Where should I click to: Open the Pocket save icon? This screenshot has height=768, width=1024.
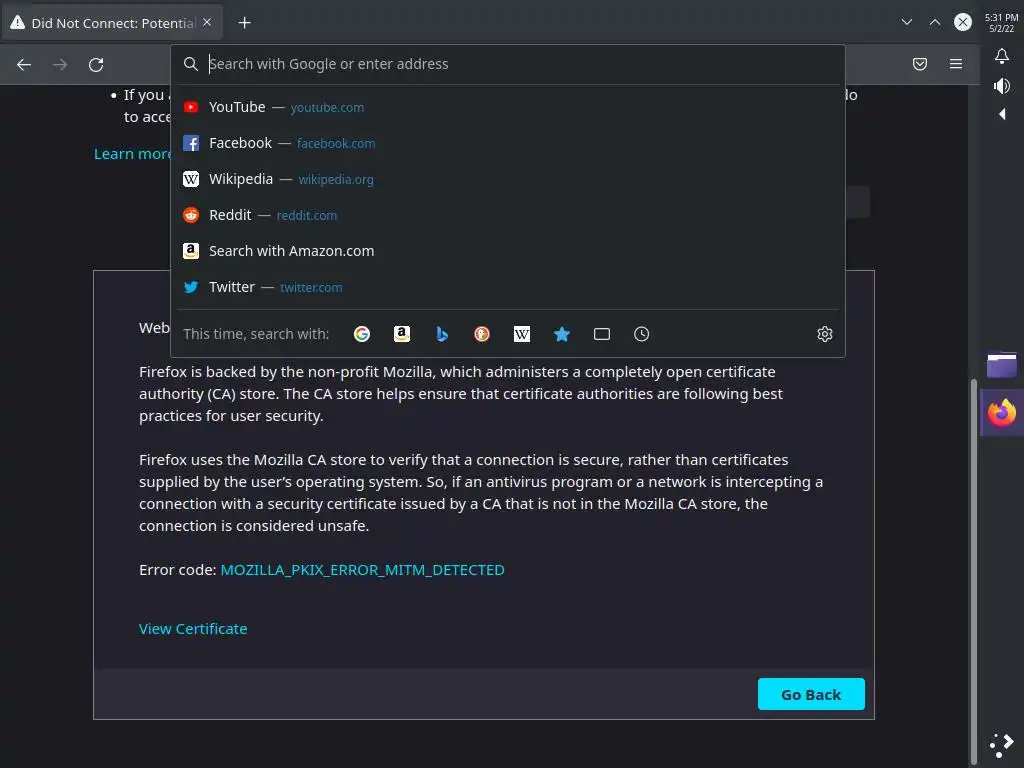(920, 64)
